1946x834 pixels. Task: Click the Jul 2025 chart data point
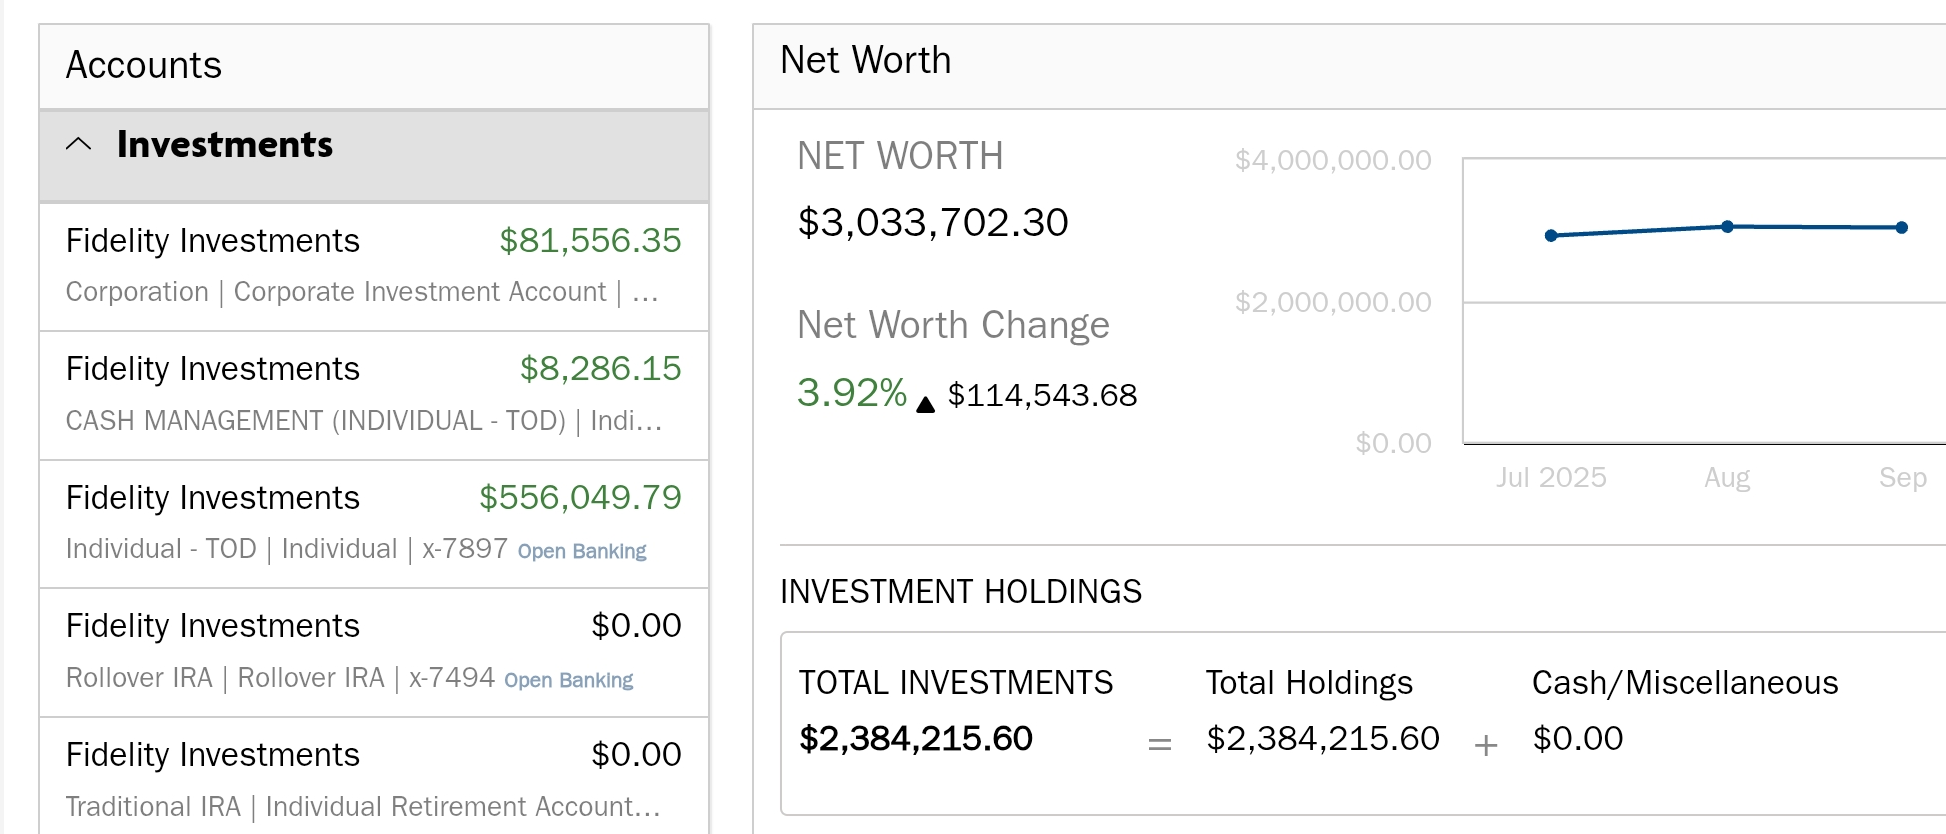(1551, 236)
